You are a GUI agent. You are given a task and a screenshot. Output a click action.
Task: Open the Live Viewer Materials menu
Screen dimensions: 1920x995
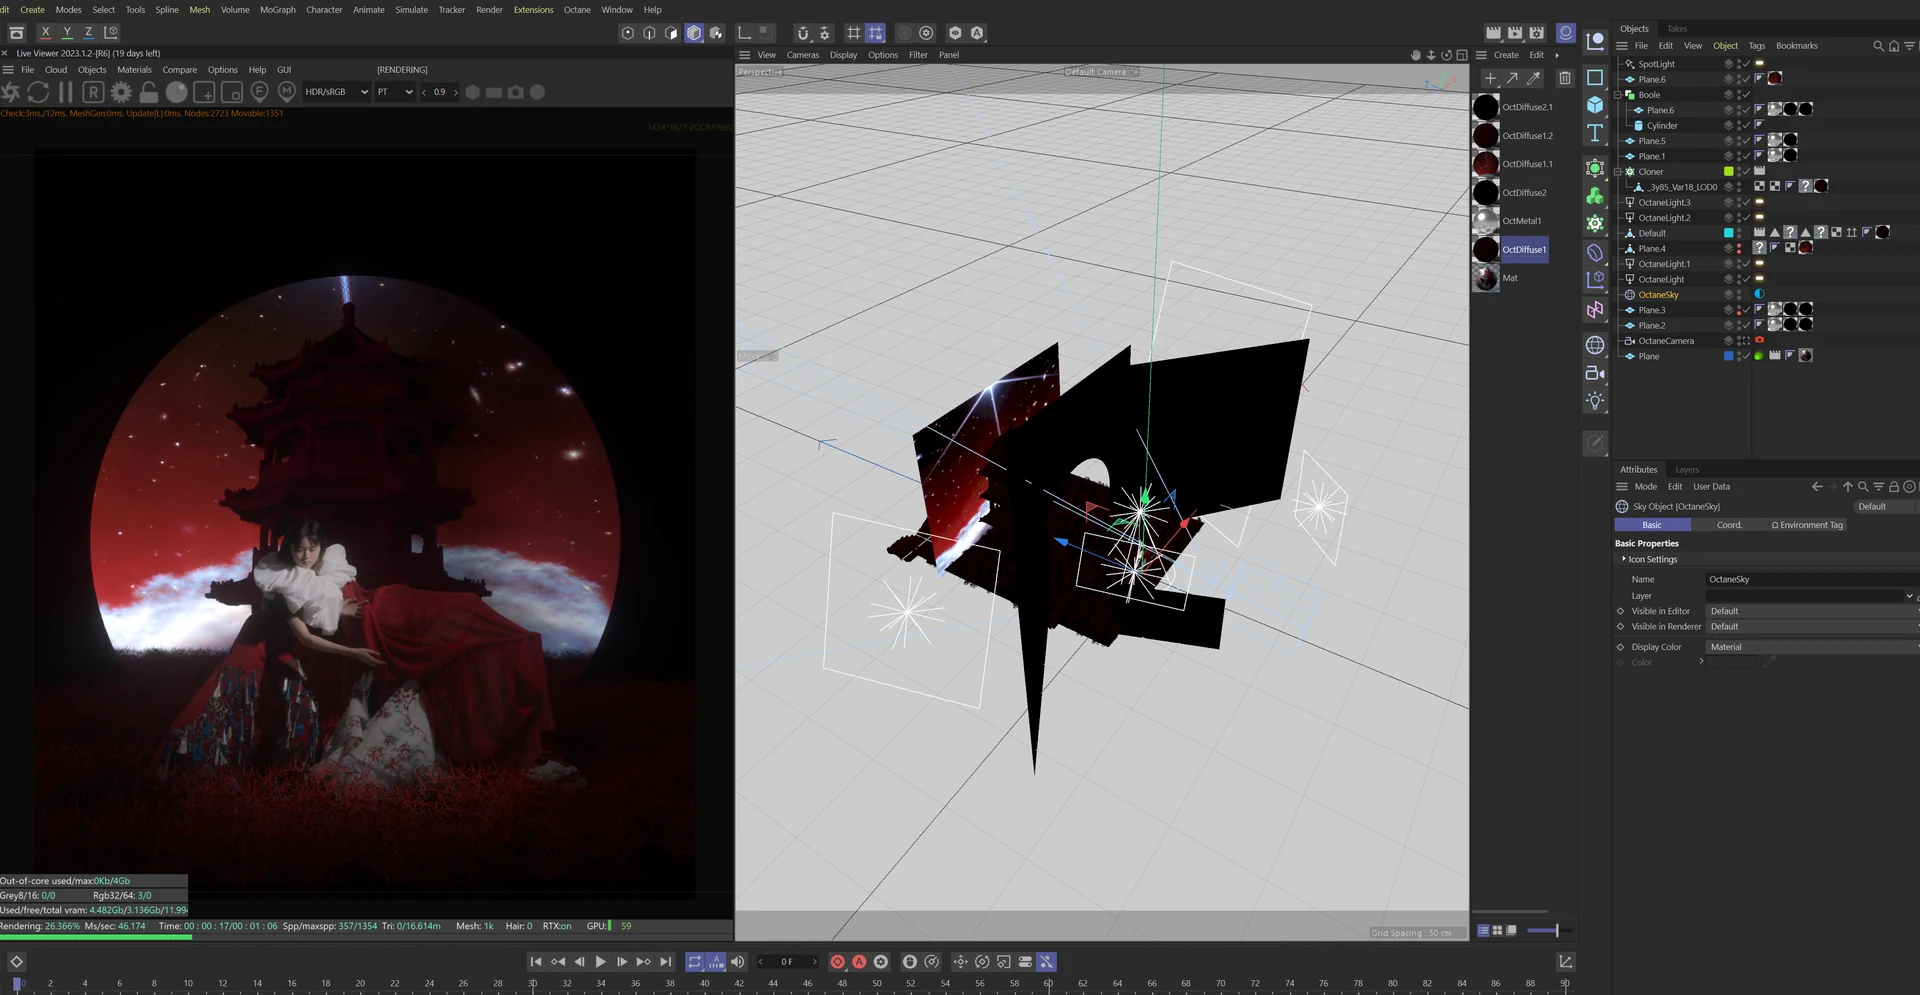pyautogui.click(x=134, y=70)
